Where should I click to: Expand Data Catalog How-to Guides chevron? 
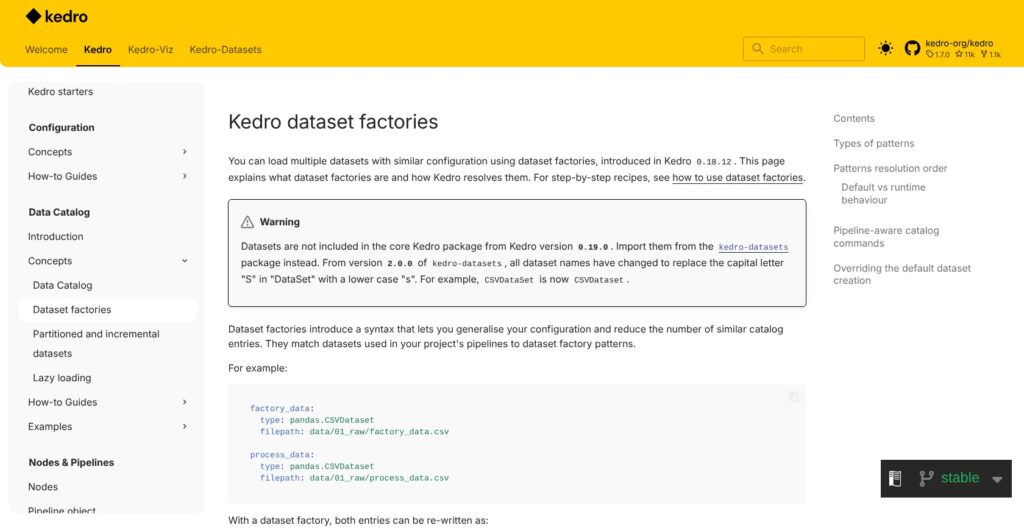click(185, 402)
